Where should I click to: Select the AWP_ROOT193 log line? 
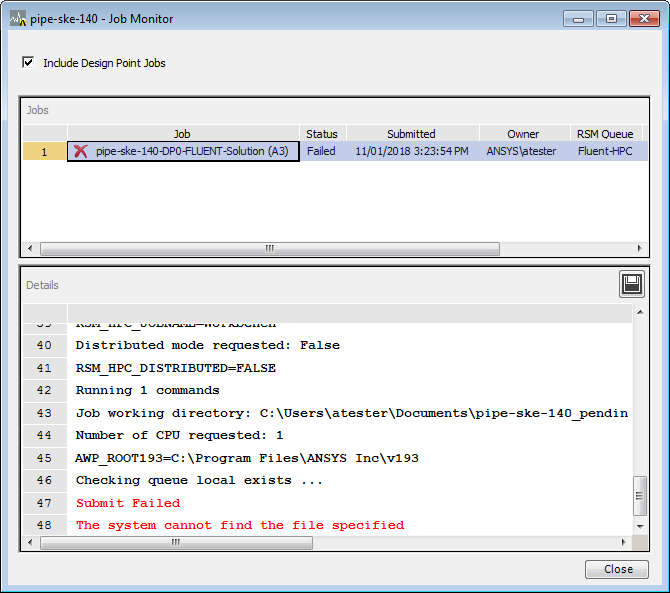point(350,458)
